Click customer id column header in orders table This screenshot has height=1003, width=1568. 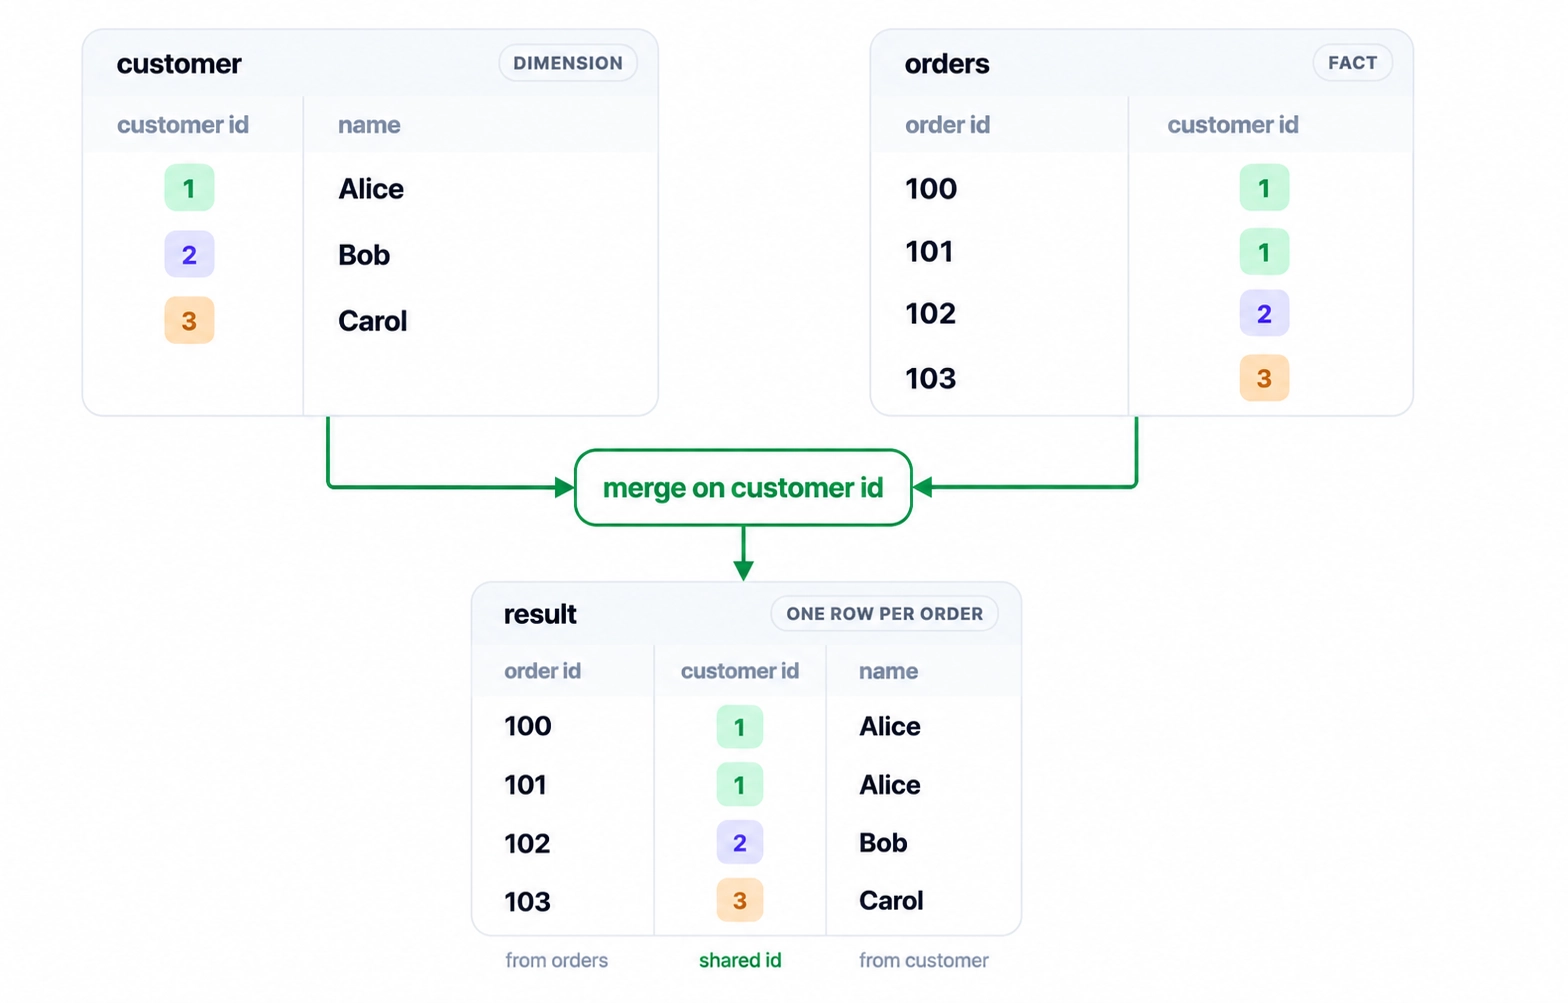pos(1233,125)
